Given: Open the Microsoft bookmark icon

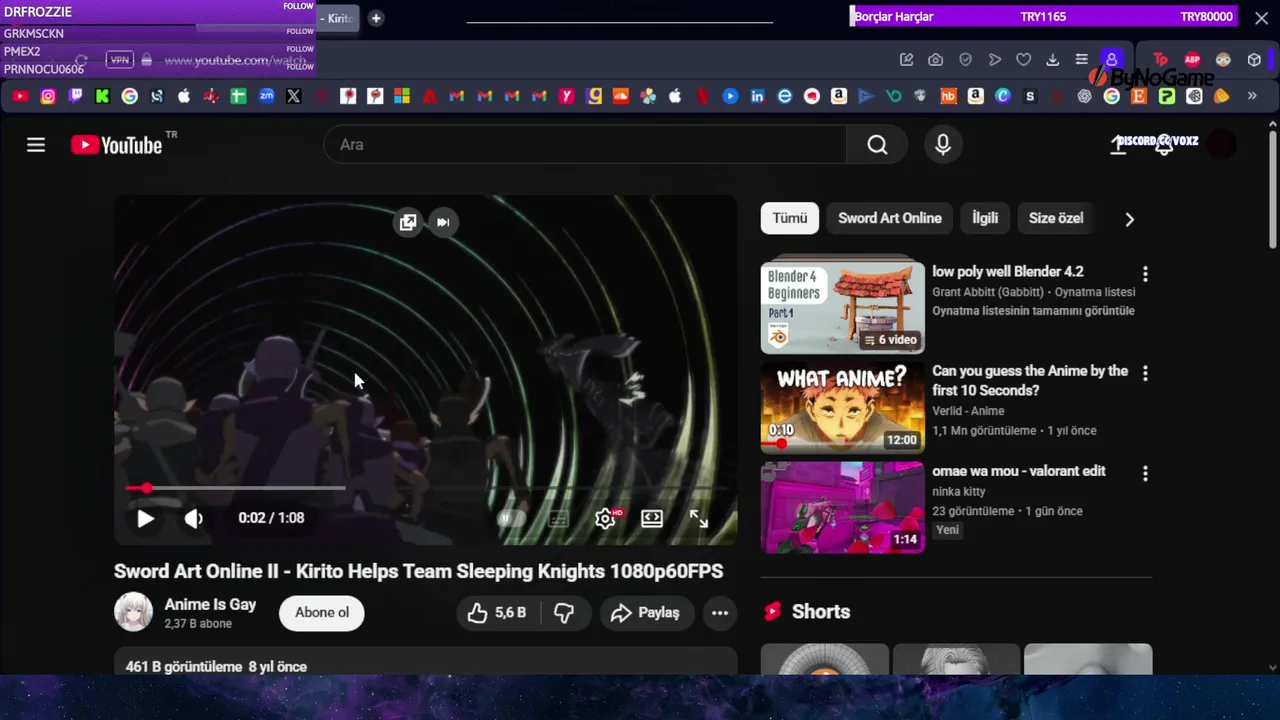Looking at the screenshot, I should click(x=402, y=97).
